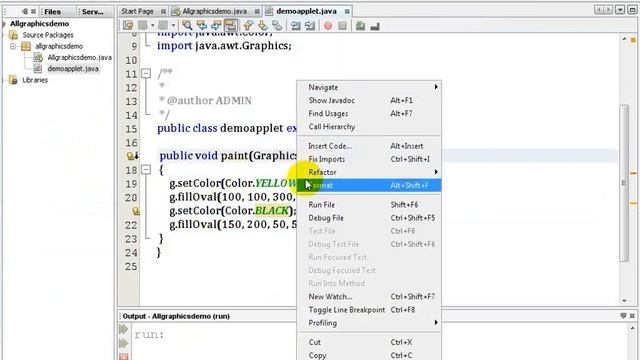Choose Insert Code... from context menu
The image size is (640, 360).
click(369, 146)
